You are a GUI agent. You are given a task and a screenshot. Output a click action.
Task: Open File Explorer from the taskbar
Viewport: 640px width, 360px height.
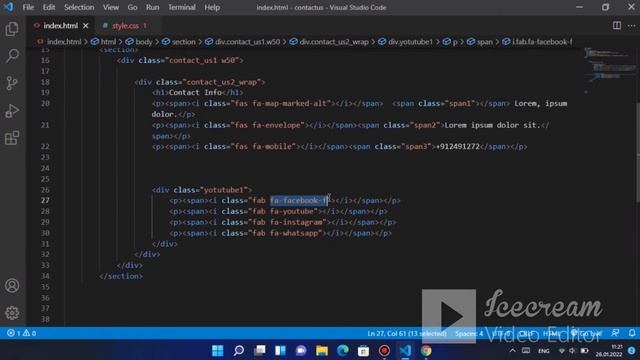click(x=322, y=351)
